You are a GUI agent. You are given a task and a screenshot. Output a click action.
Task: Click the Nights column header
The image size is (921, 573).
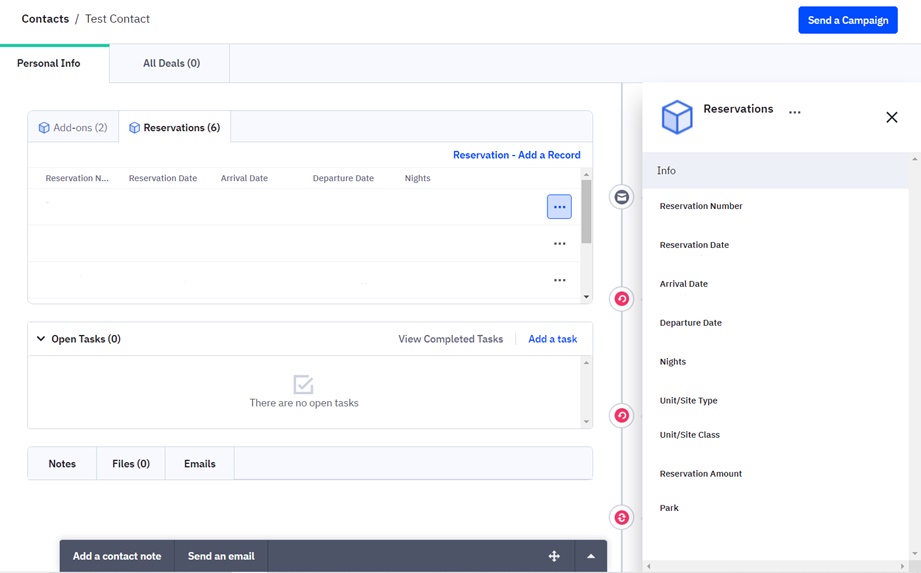pos(418,178)
